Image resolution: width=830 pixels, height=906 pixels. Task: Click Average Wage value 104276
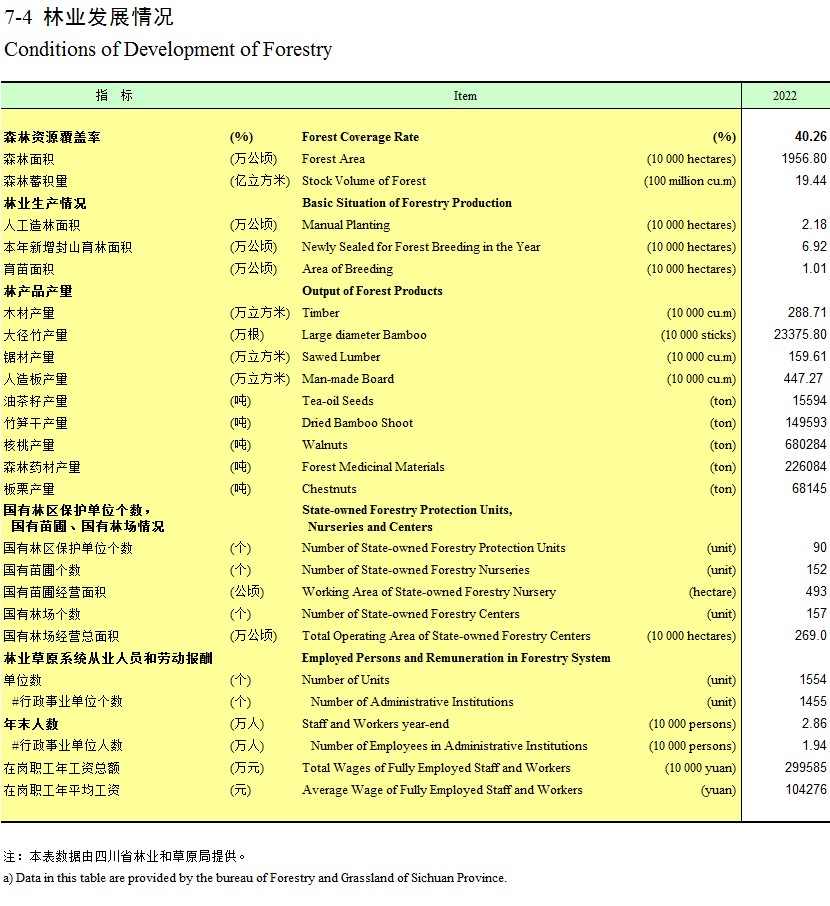pos(806,789)
